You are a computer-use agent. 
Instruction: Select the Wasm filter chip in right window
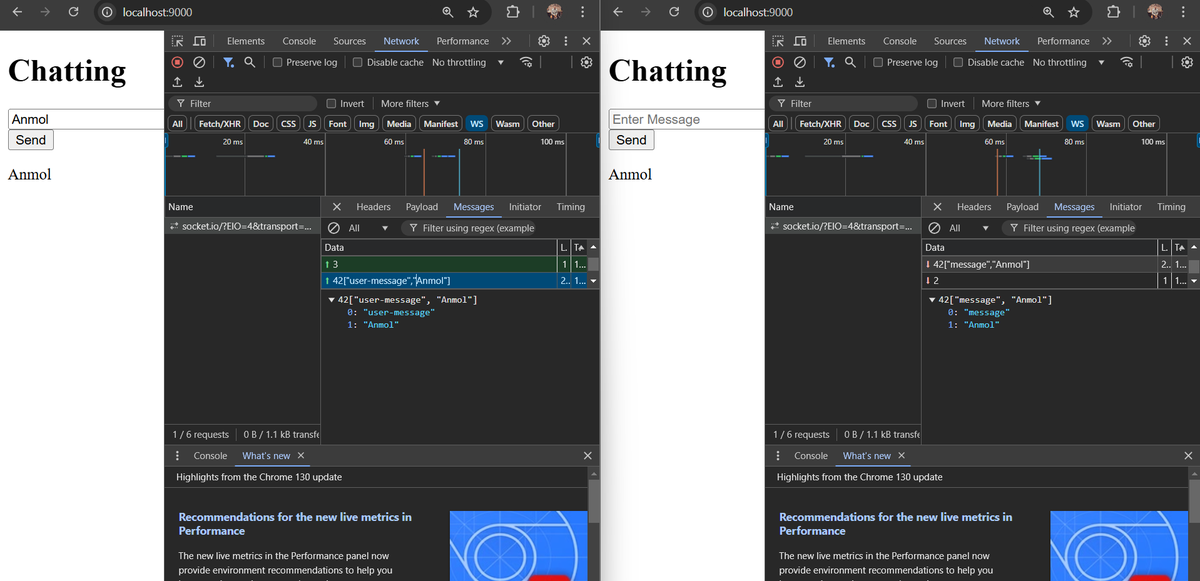(1108, 124)
